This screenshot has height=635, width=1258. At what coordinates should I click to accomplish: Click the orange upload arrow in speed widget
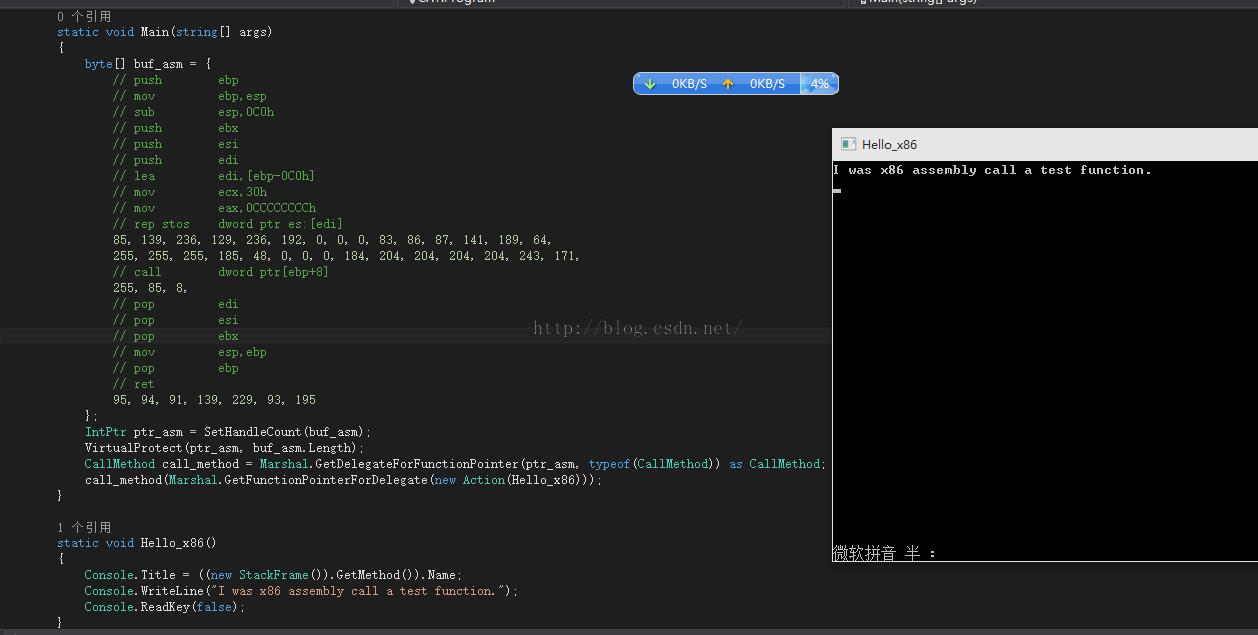728,84
